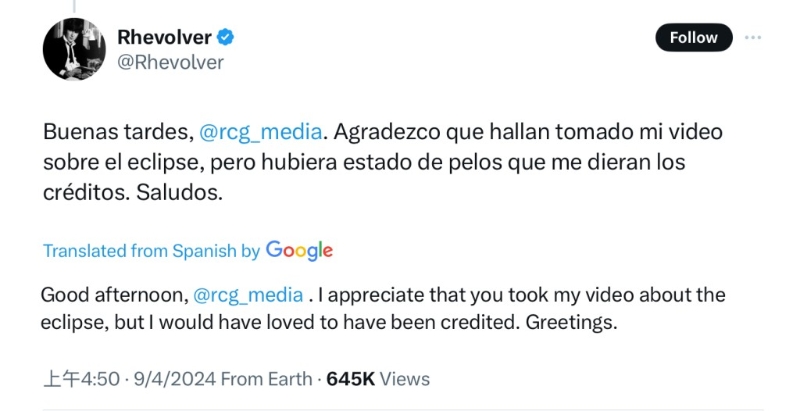
Task: Click the 上午4:50 timestamp
Action: pos(82,379)
